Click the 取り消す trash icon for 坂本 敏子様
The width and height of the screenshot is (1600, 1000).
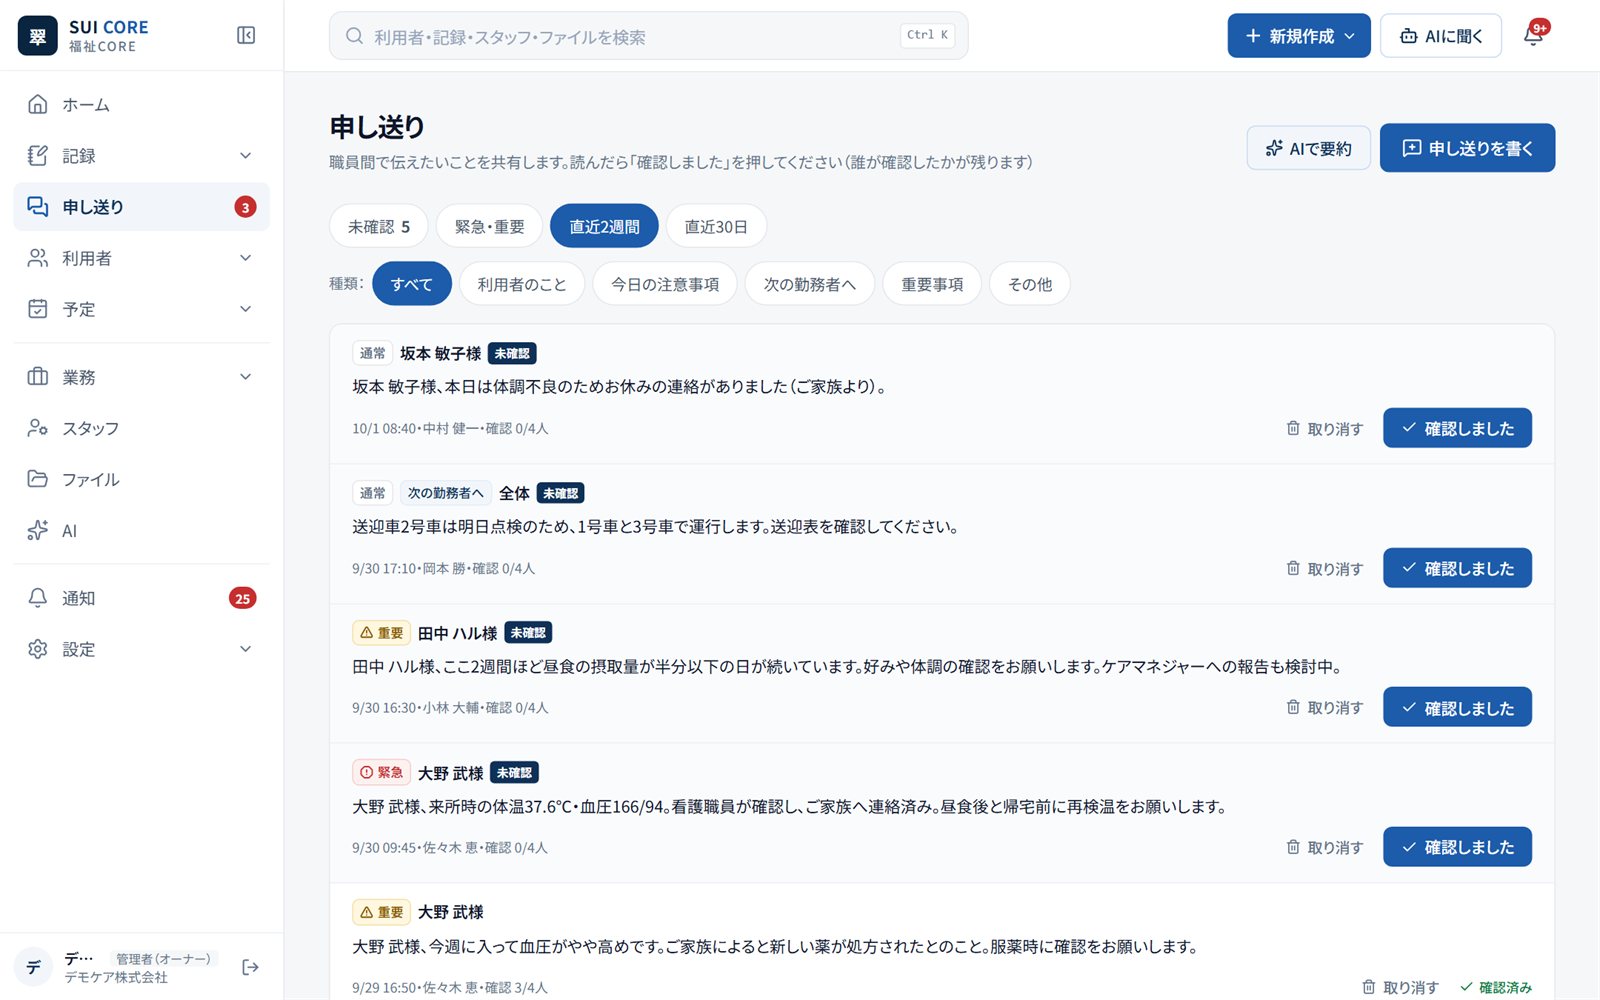click(1325, 428)
